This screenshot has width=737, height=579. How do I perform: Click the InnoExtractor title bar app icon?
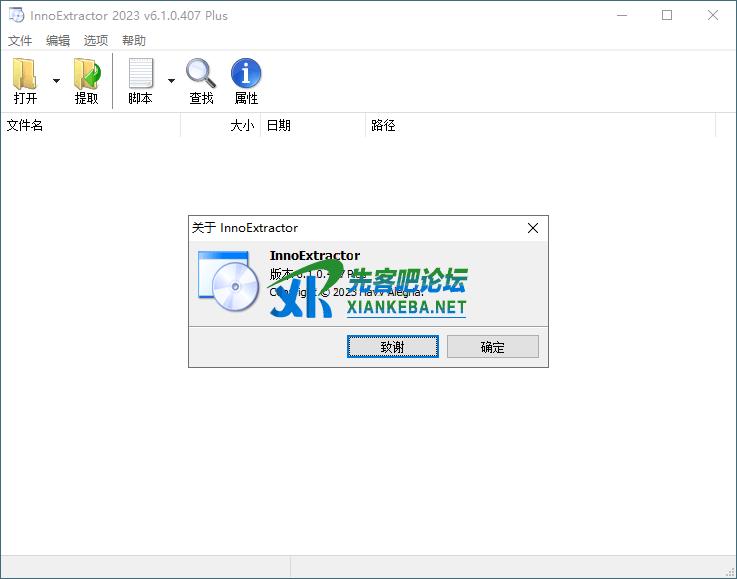tap(15, 15)
